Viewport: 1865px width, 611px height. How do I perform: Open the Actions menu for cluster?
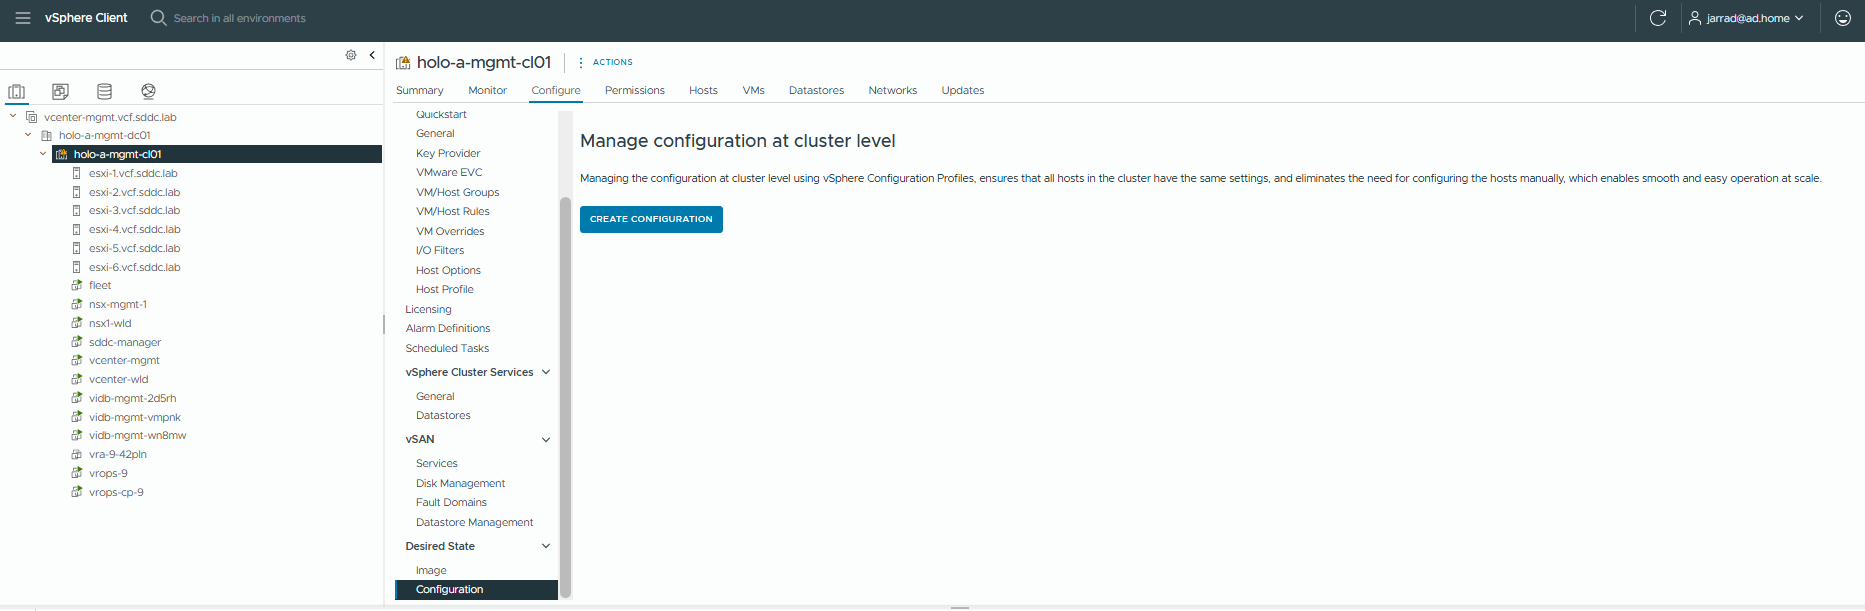607,62
